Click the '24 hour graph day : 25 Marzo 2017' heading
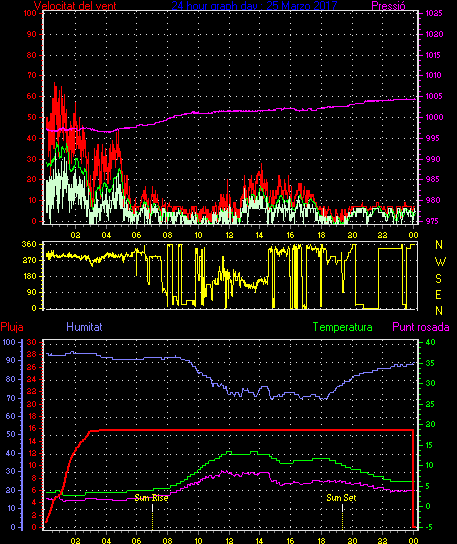457x544 pixels. point(254,6)
